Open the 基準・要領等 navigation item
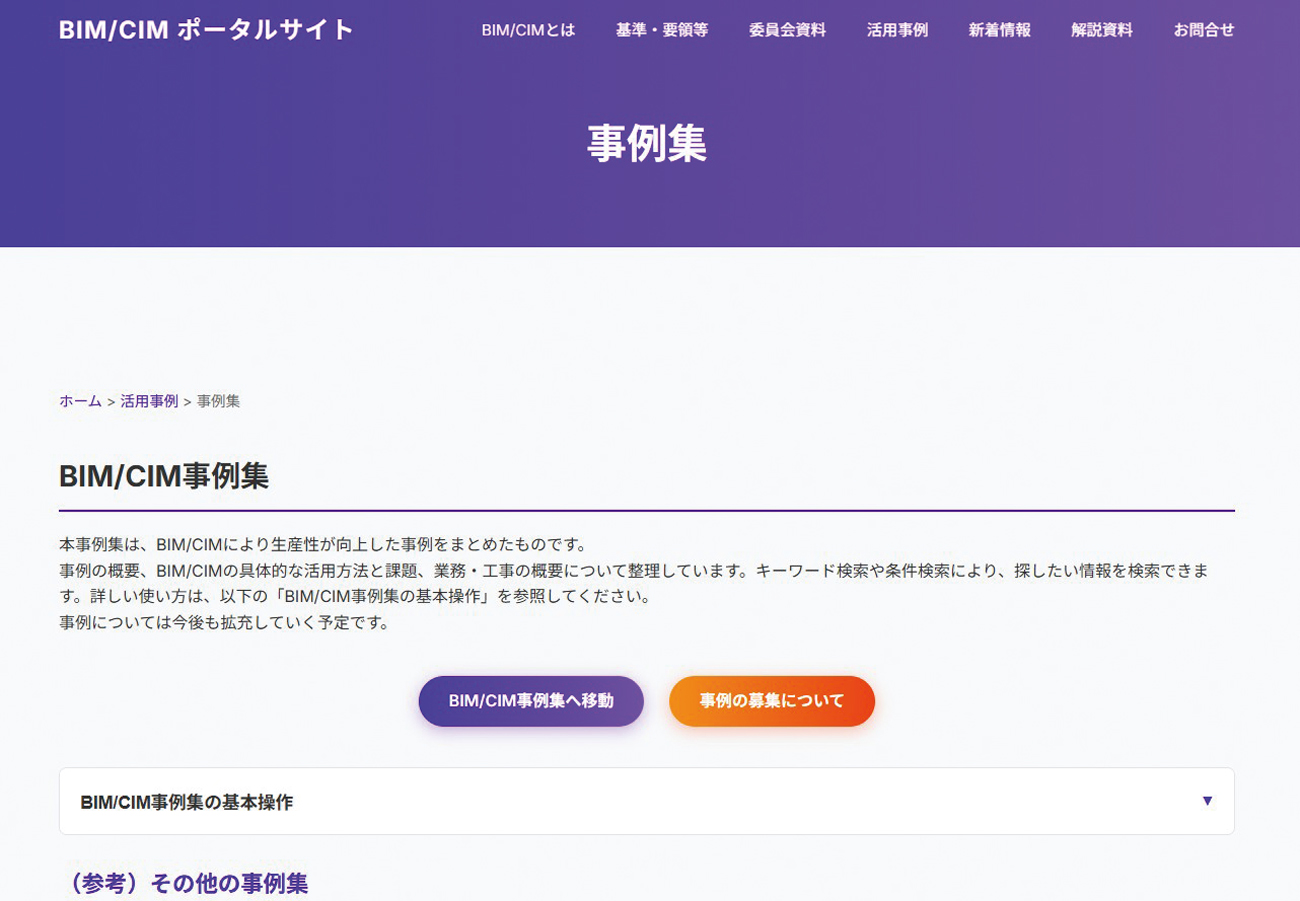This screenshot has width=1300, height=901. 661,30
